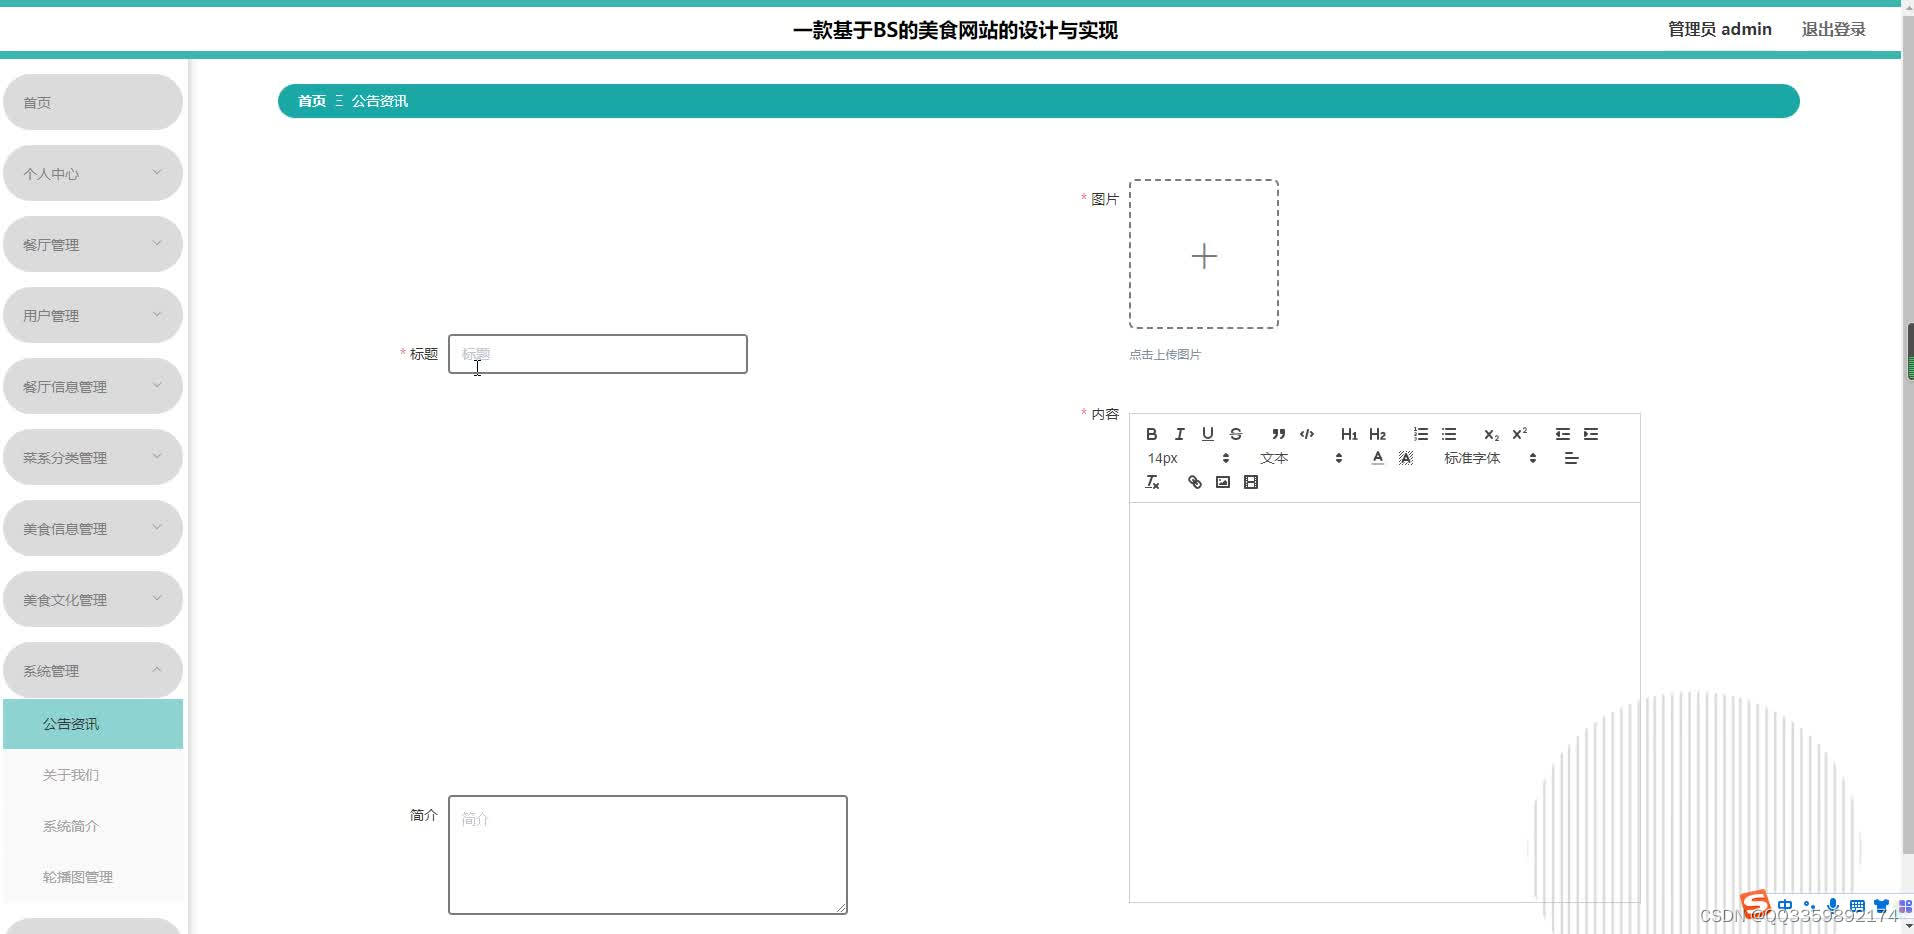Viewport: 1914px width, 934px height.
Task: Toggle Sogou punctuation mode icon
Action: (1809, 906)
